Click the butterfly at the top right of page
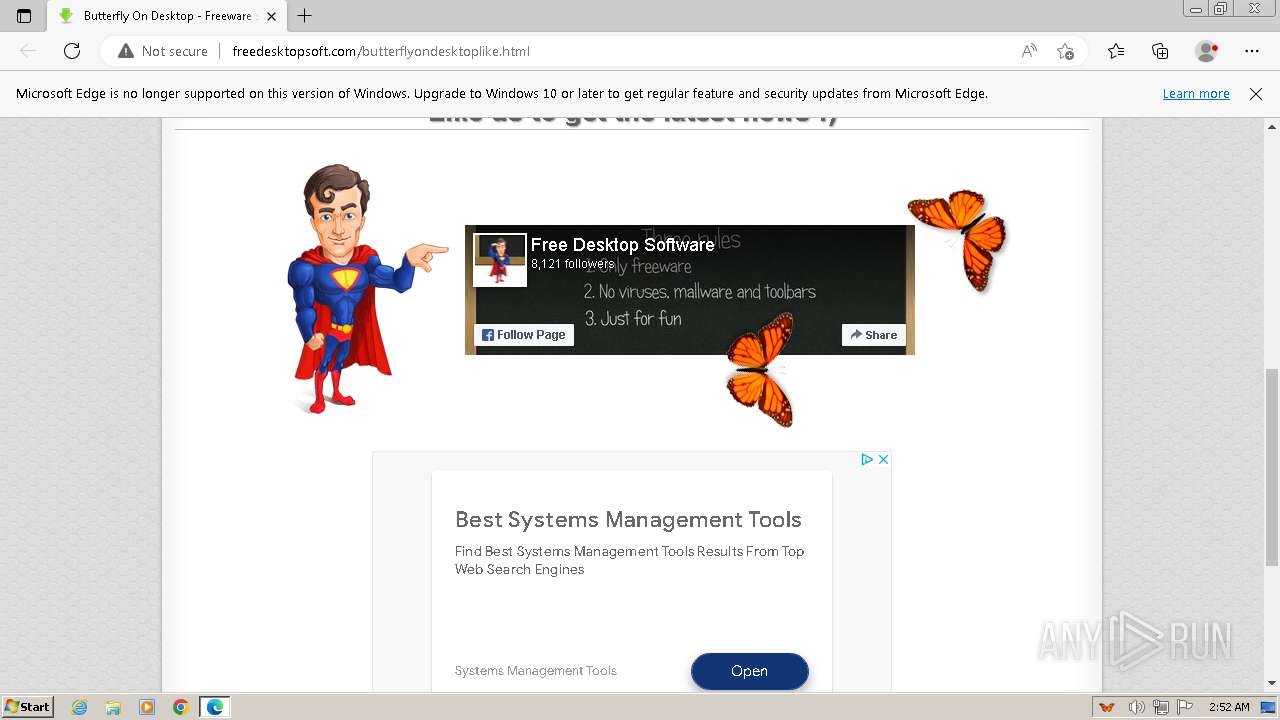 [958, 240]
